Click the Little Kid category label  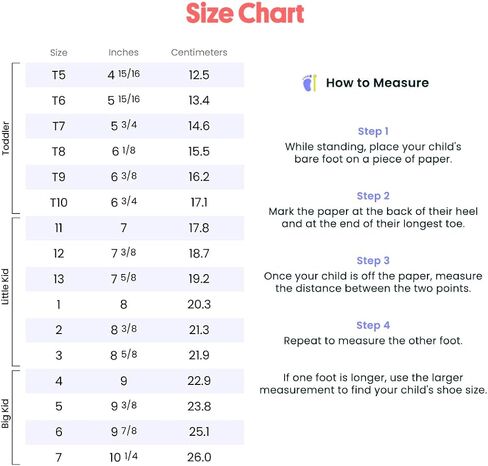[5, 287]
